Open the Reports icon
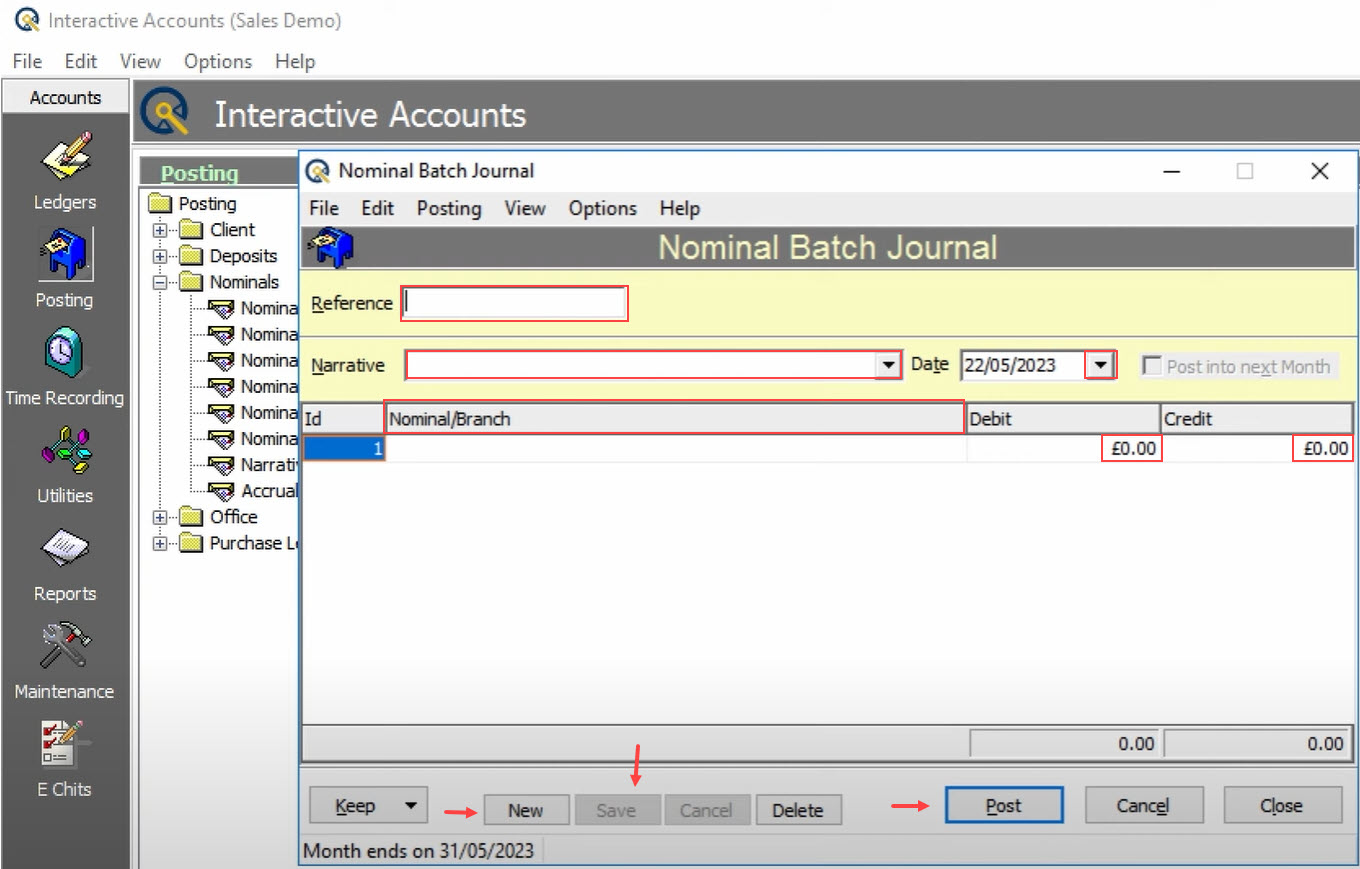Viewport: 1360px width, 869px height. click(65, 549)
